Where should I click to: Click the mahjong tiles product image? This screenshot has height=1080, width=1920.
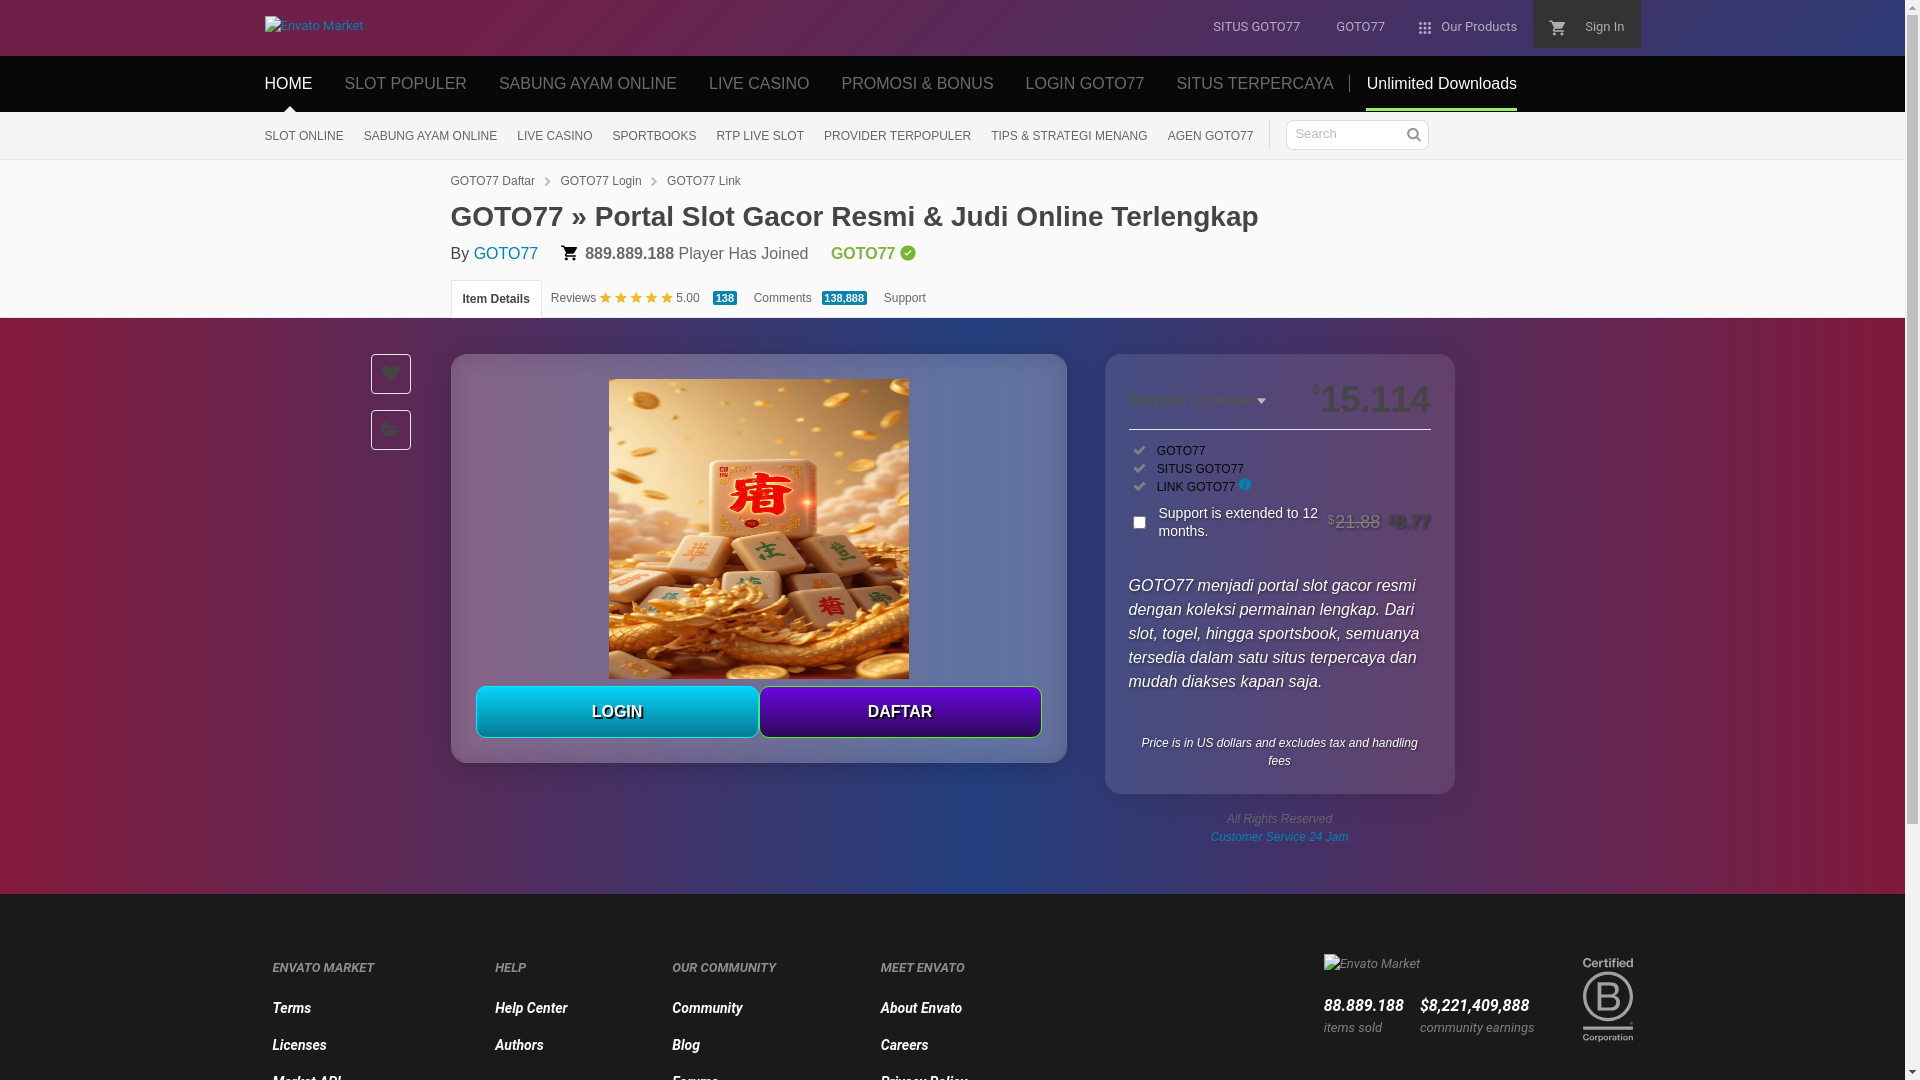(759, 529)
